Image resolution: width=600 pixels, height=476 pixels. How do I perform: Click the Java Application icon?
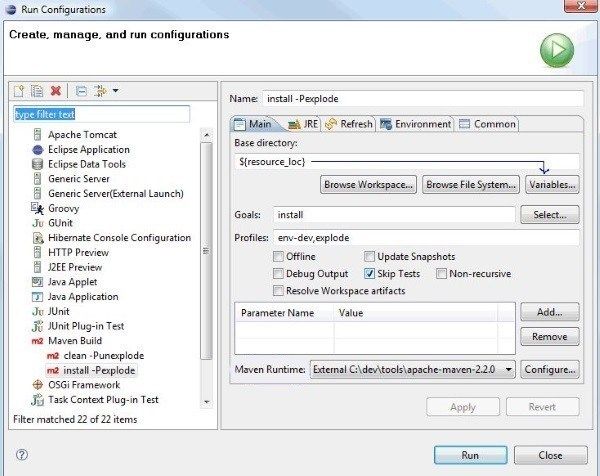click(x=38, y=297)
